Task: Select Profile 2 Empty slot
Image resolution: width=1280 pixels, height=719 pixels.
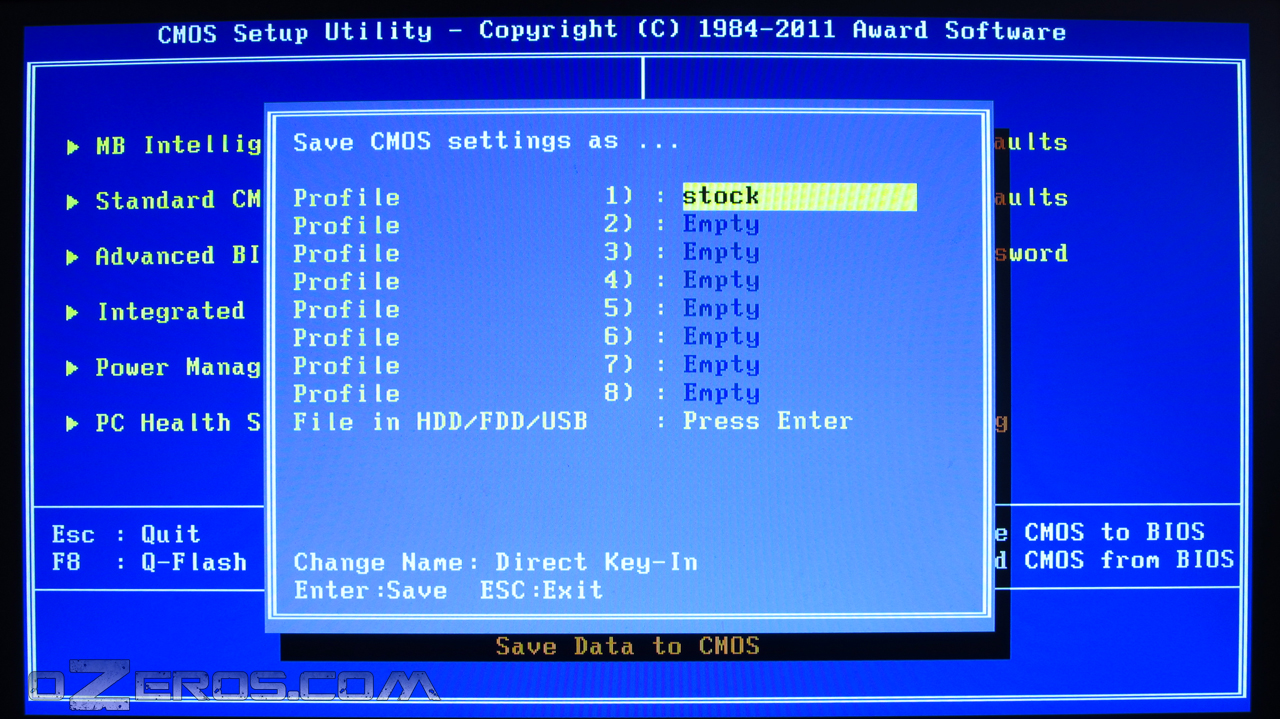Action: click(721, 224)
